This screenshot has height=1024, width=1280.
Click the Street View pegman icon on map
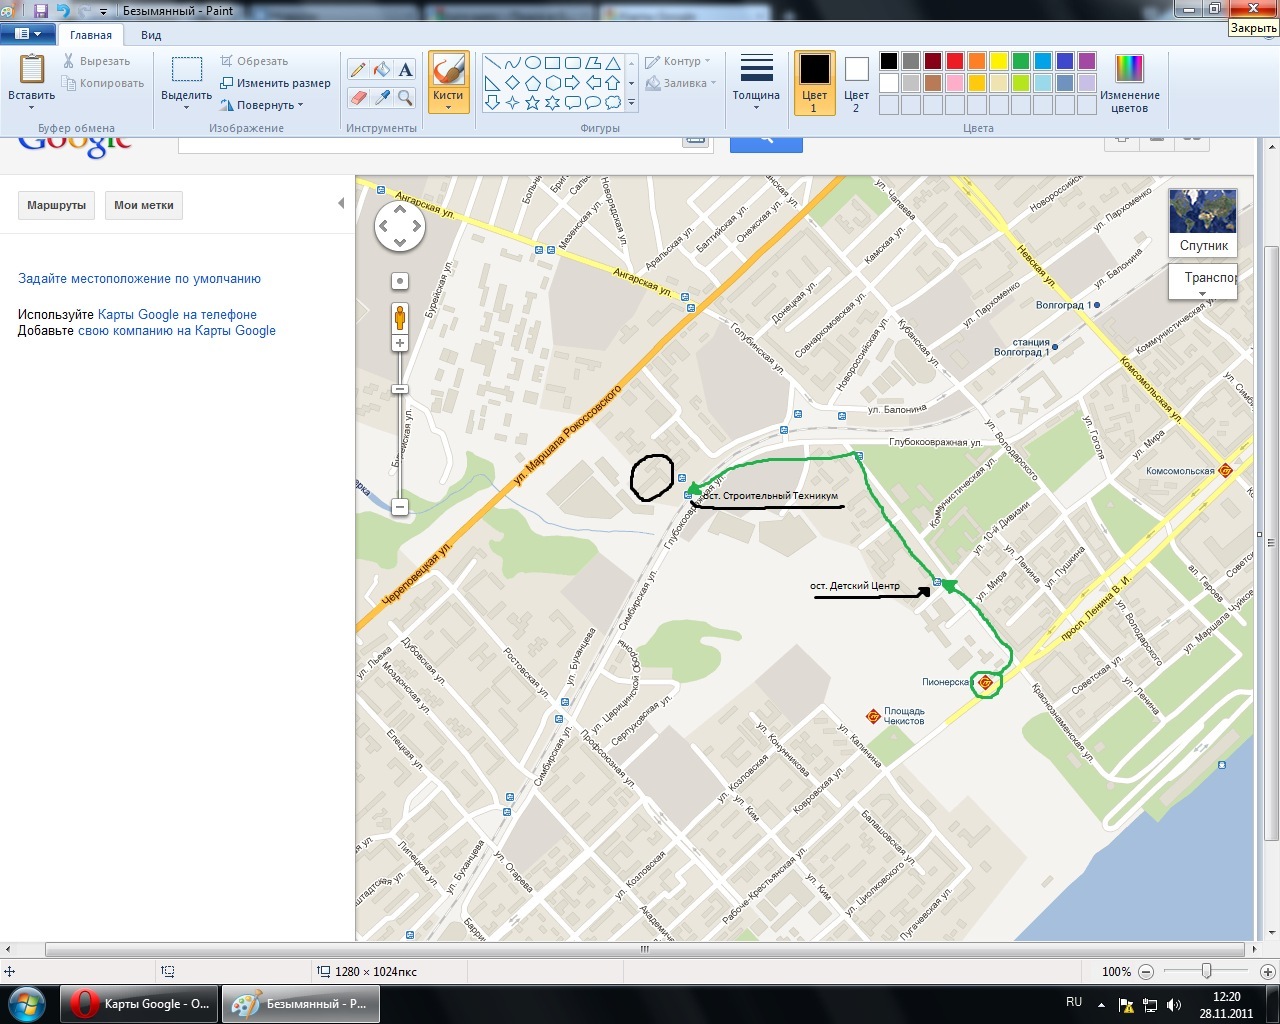pos(400,316)
